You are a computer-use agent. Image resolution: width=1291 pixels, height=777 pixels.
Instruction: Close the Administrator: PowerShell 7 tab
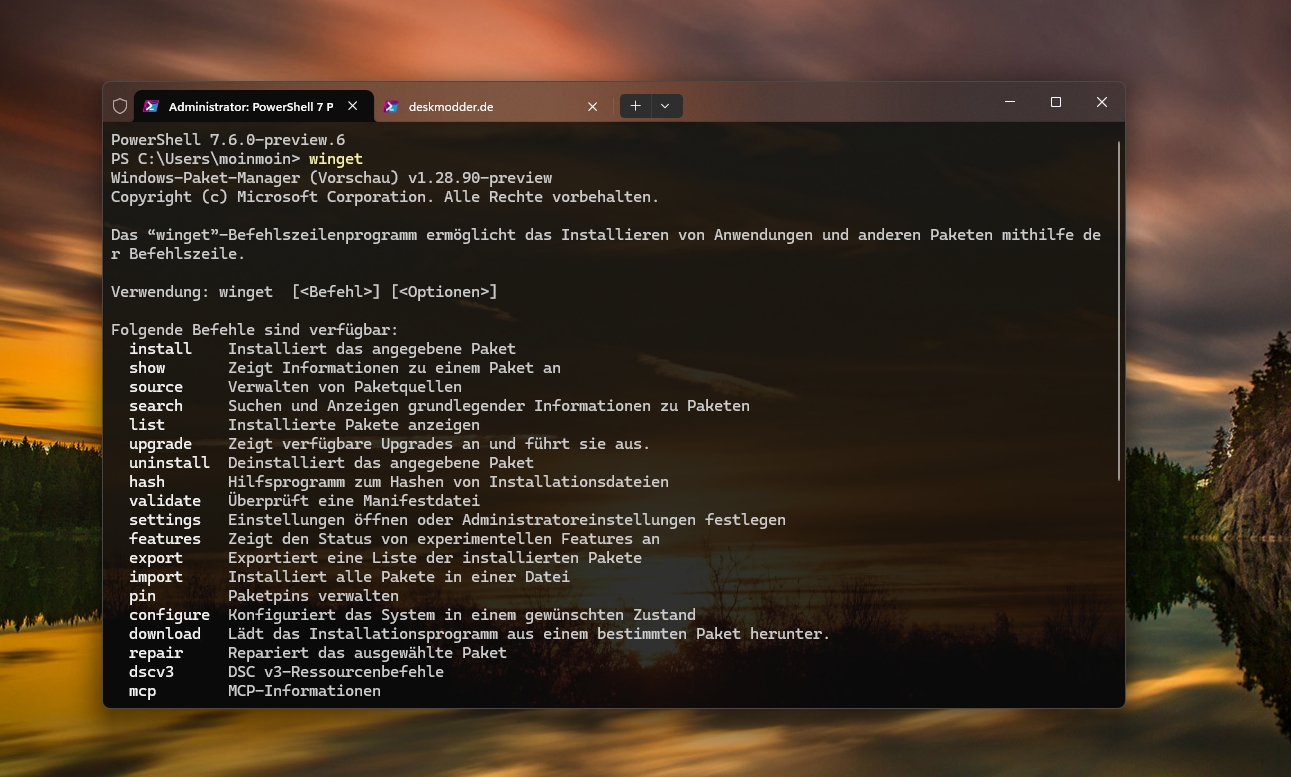352,106
